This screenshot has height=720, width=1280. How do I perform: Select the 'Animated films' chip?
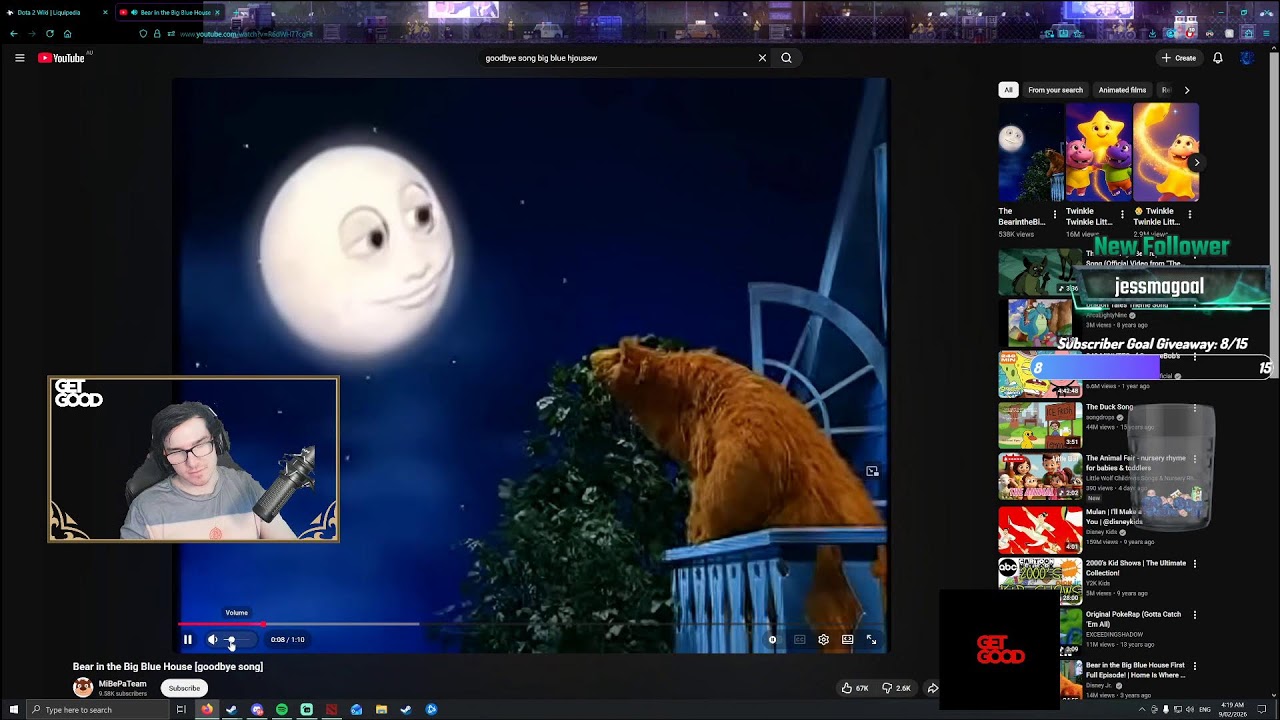click(x=1122, y=90)
